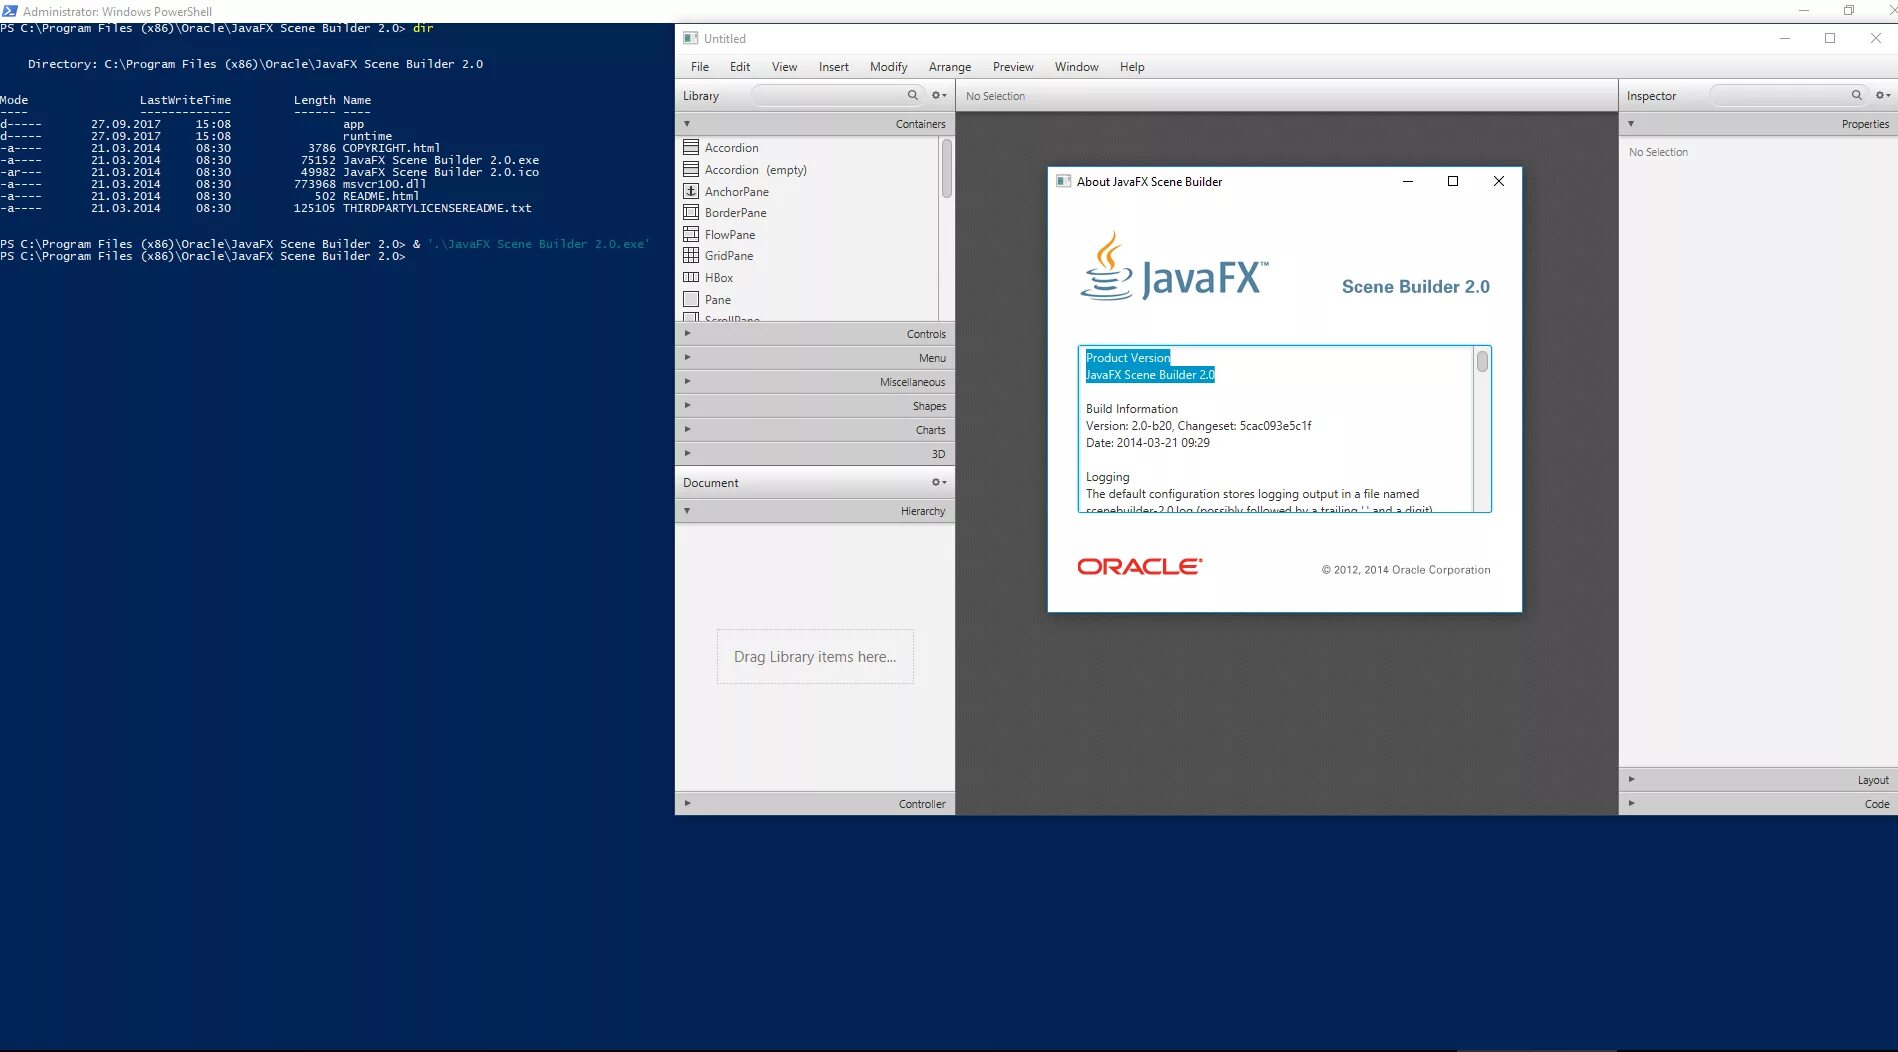Expand the 3D library section
This screenshot has width=1898, height=1052.
[687, 453]
